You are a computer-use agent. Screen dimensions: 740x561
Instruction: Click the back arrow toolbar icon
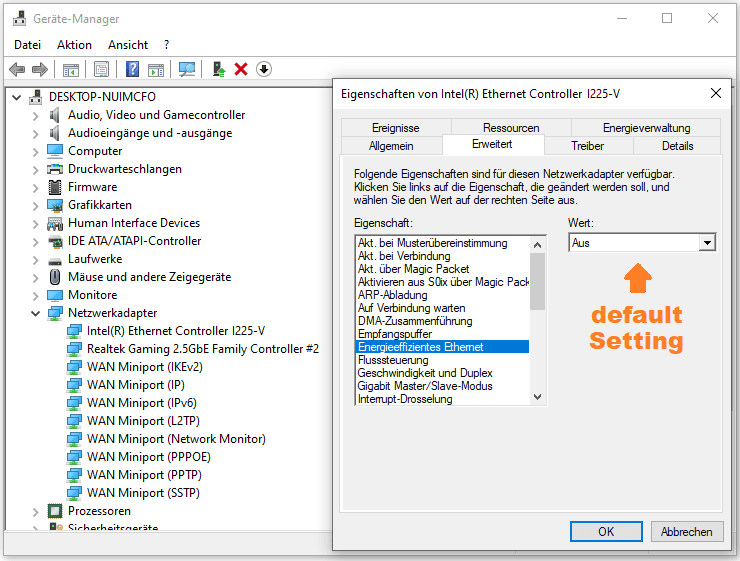(x=17, y=69)
